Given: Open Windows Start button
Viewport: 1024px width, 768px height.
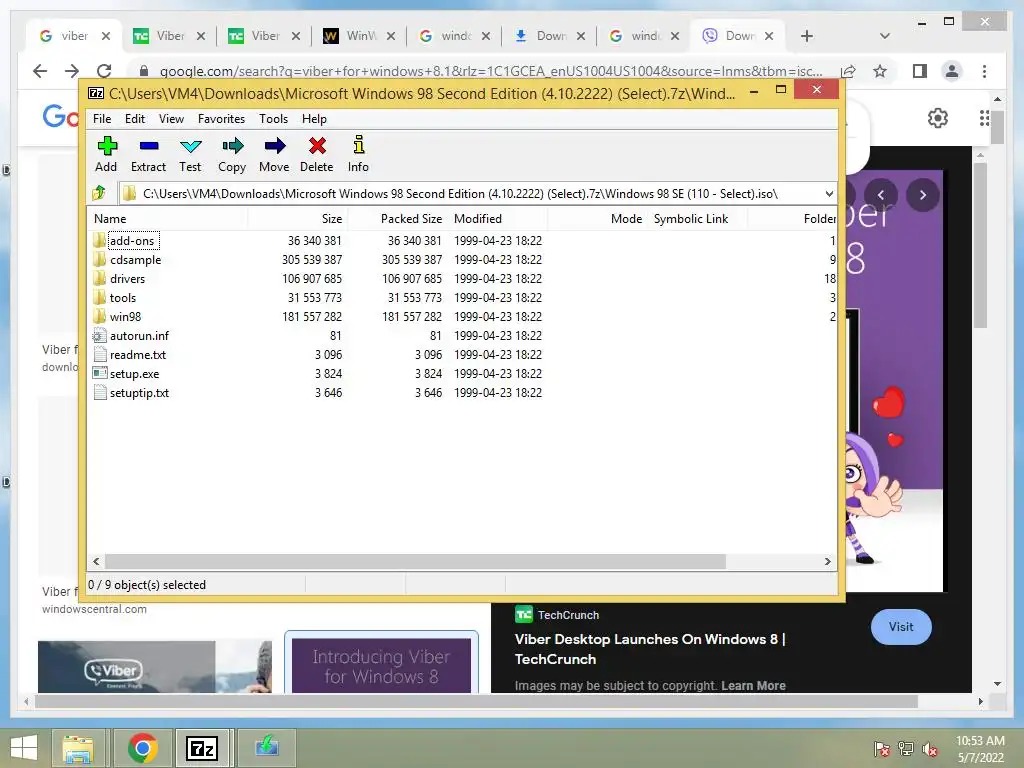Looking at the screenshot, I should [24, 748].
